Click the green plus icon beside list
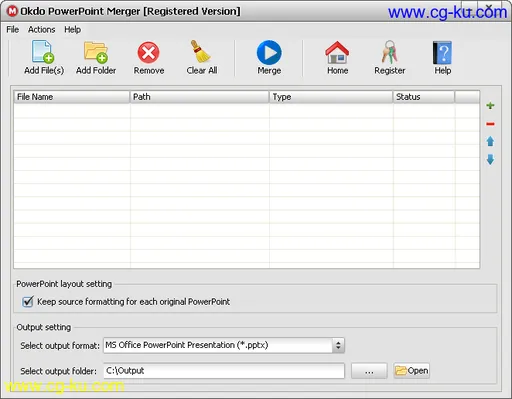Screen dimensions: 512x399 (490, 106)
